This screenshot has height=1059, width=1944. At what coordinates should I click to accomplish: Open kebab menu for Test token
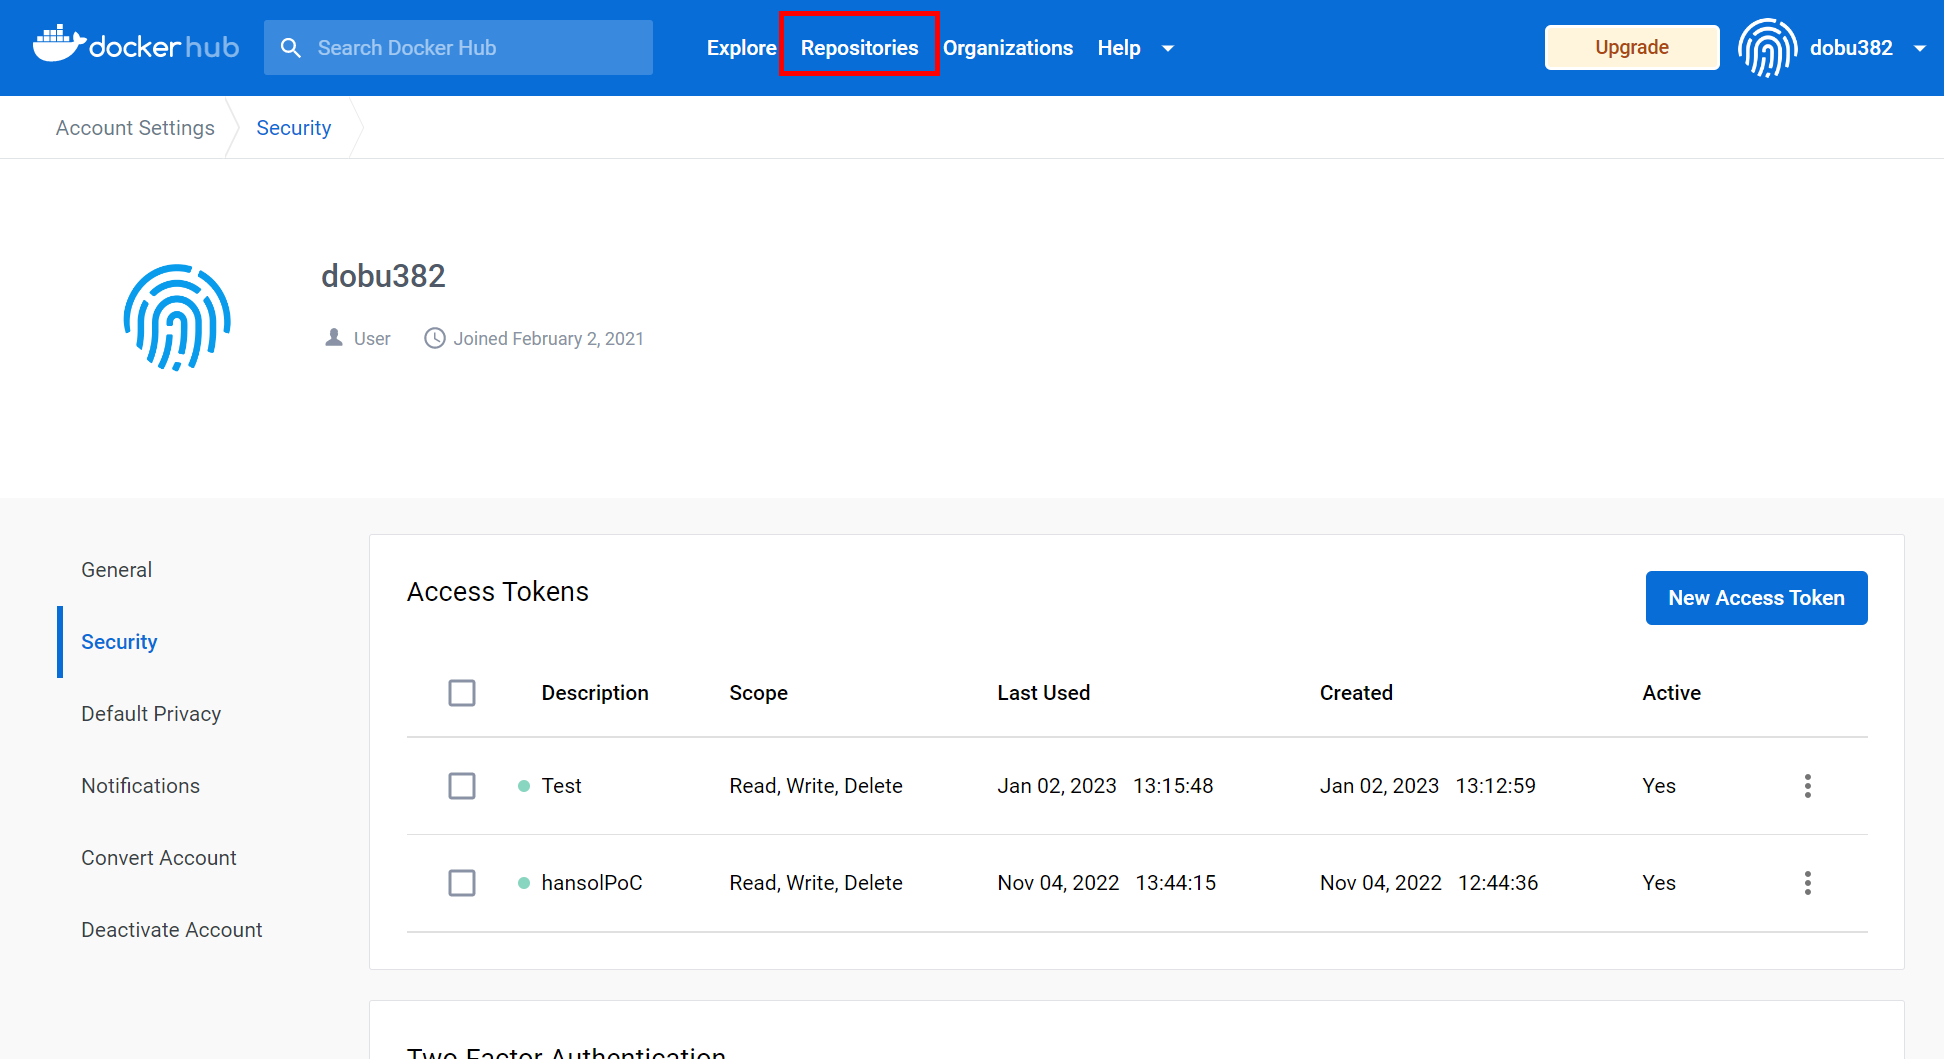(x=1807, y=786)
